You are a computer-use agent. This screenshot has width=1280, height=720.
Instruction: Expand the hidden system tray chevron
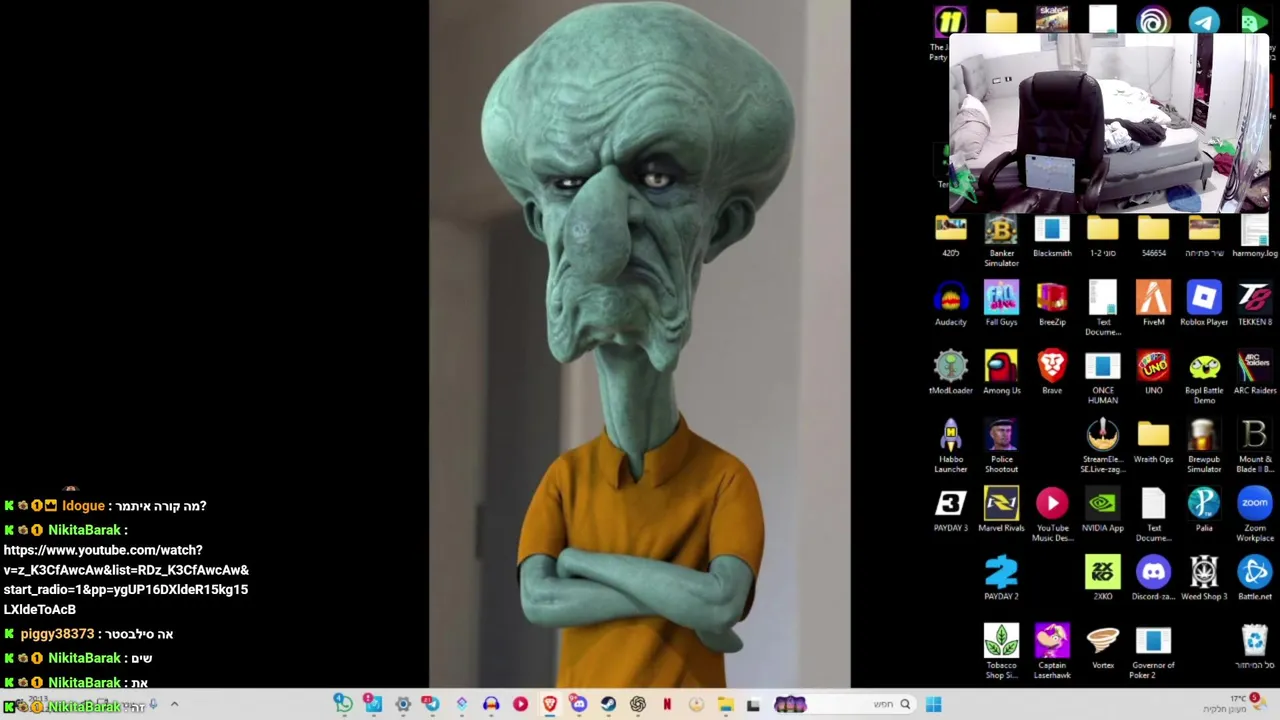point(174,705)
